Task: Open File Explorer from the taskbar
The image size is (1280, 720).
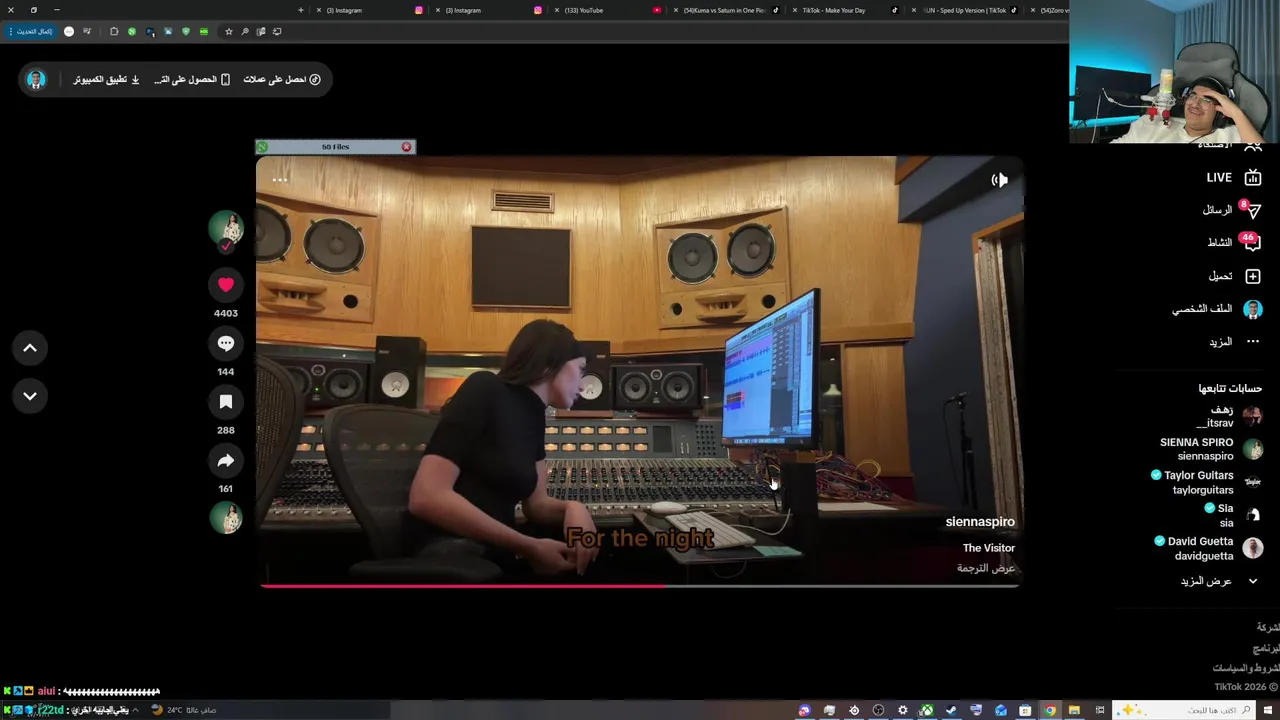Action: pyautogui.click(x=1074, y=710)
